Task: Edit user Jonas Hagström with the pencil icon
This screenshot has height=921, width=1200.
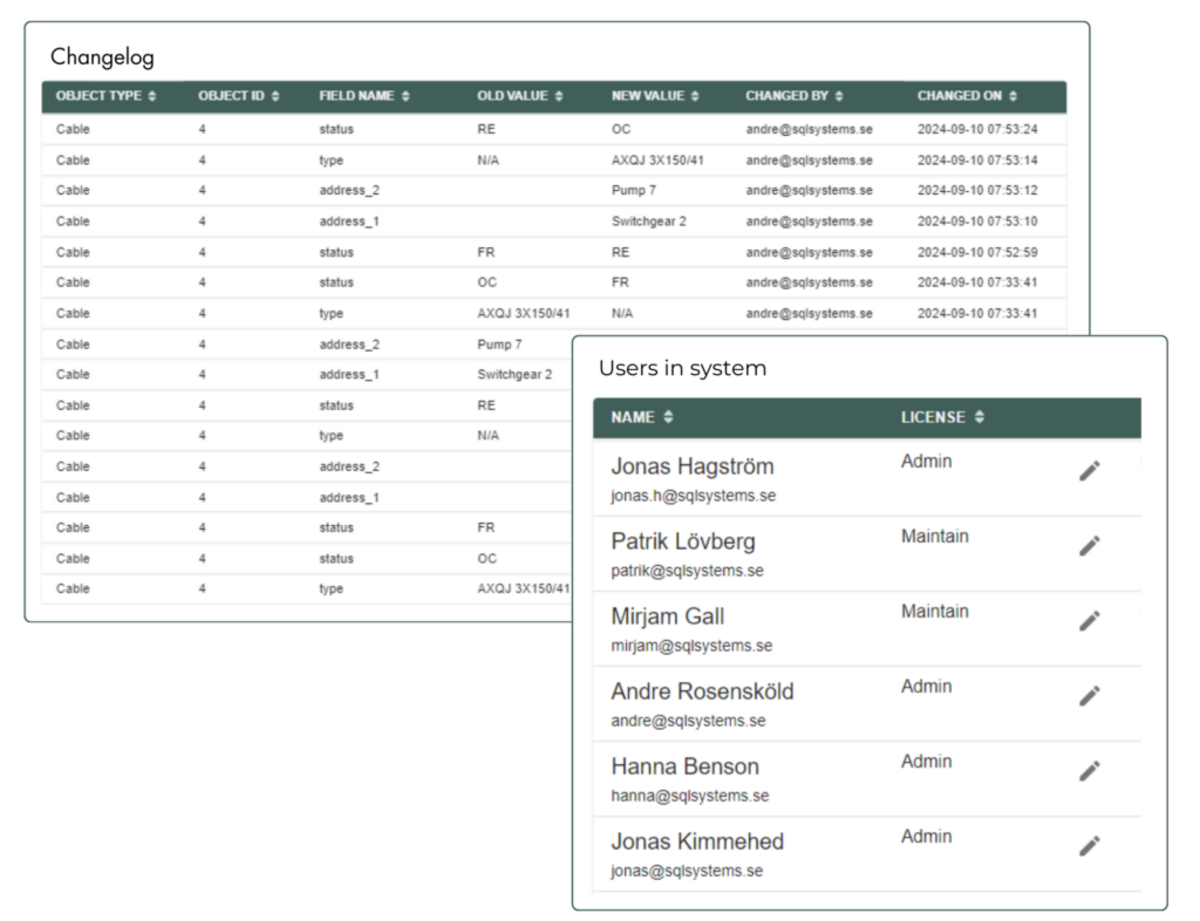Action: pos(1089,471)
